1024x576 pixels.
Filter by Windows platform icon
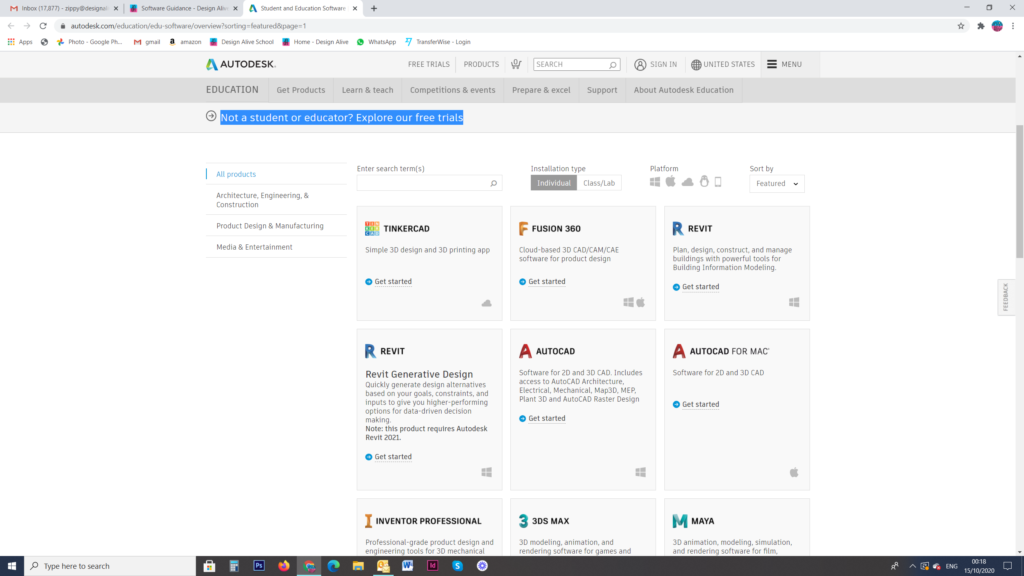pyautogui.click(x=654, y=182)
